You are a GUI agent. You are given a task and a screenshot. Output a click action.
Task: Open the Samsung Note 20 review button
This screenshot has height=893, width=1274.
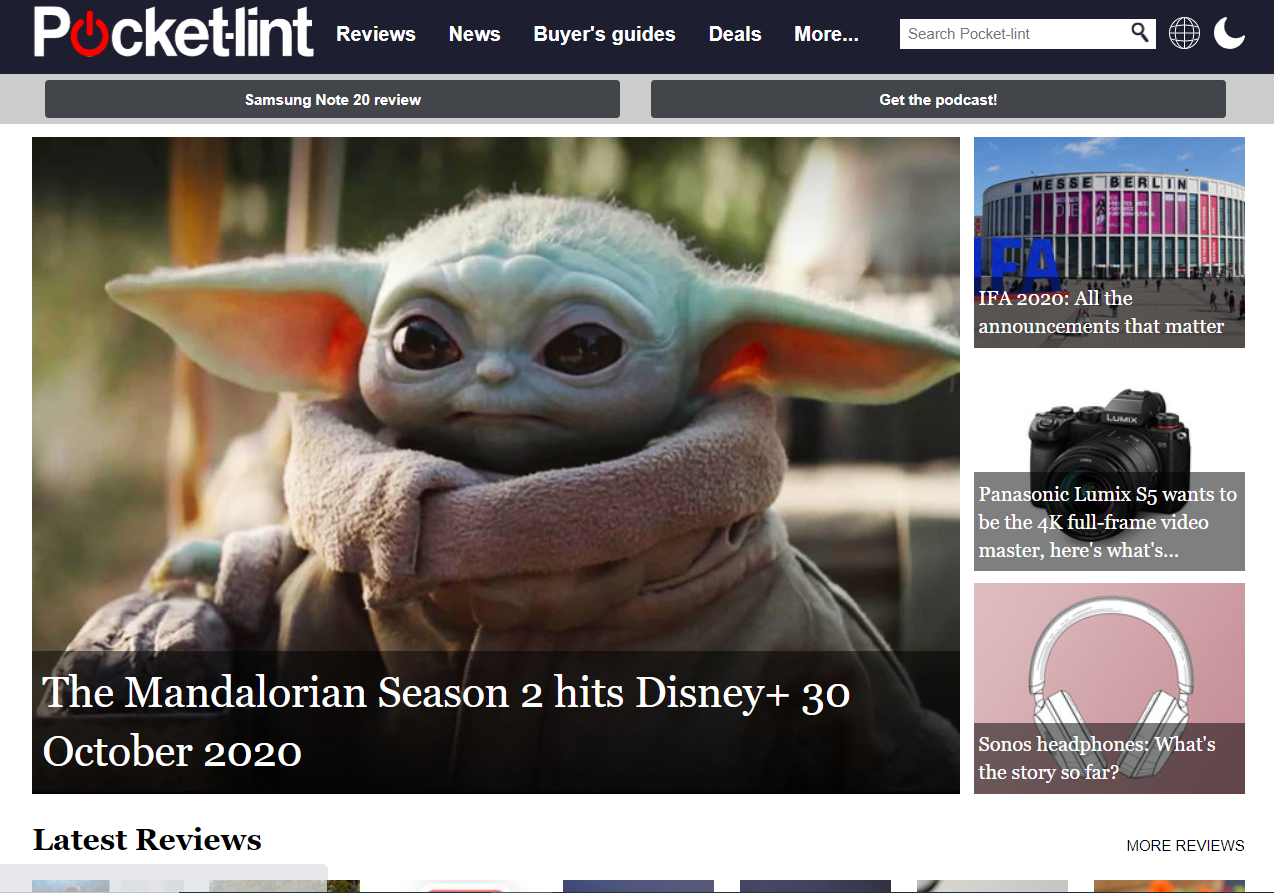(x=332, y=99)
